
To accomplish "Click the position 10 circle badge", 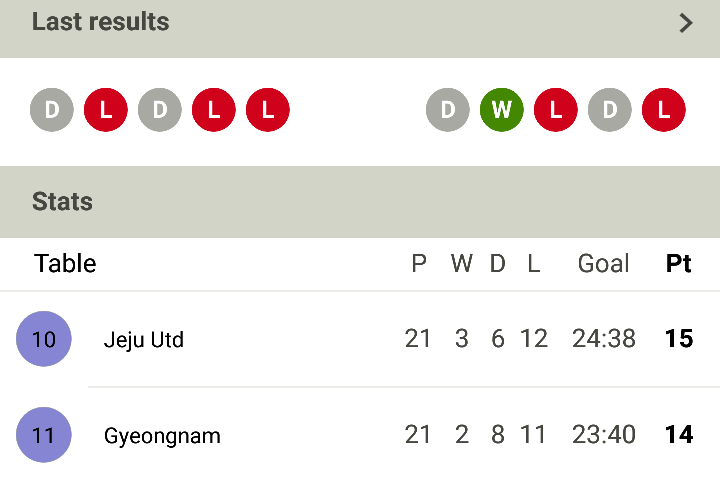I will point(44,339).
